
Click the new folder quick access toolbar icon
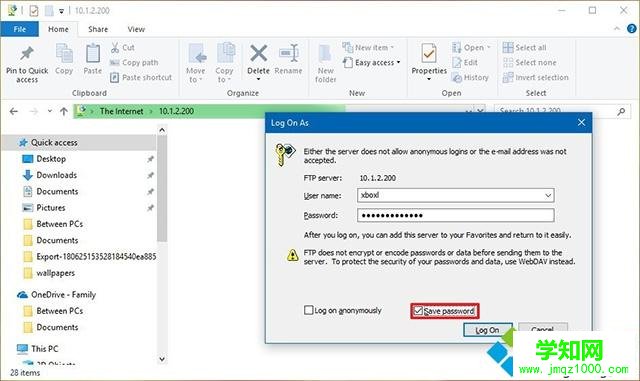(49, 11)
